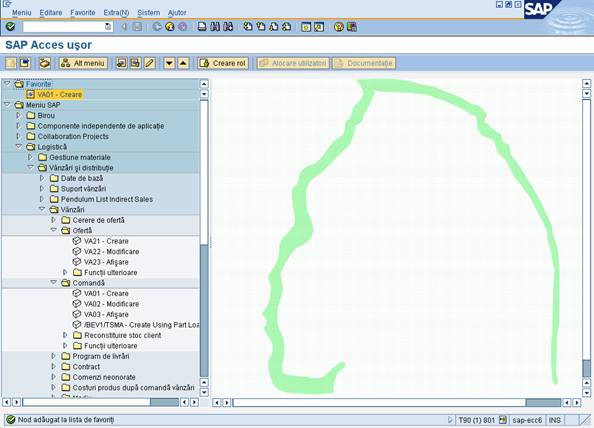Open the Extra(N) menu

click(116, 12)
